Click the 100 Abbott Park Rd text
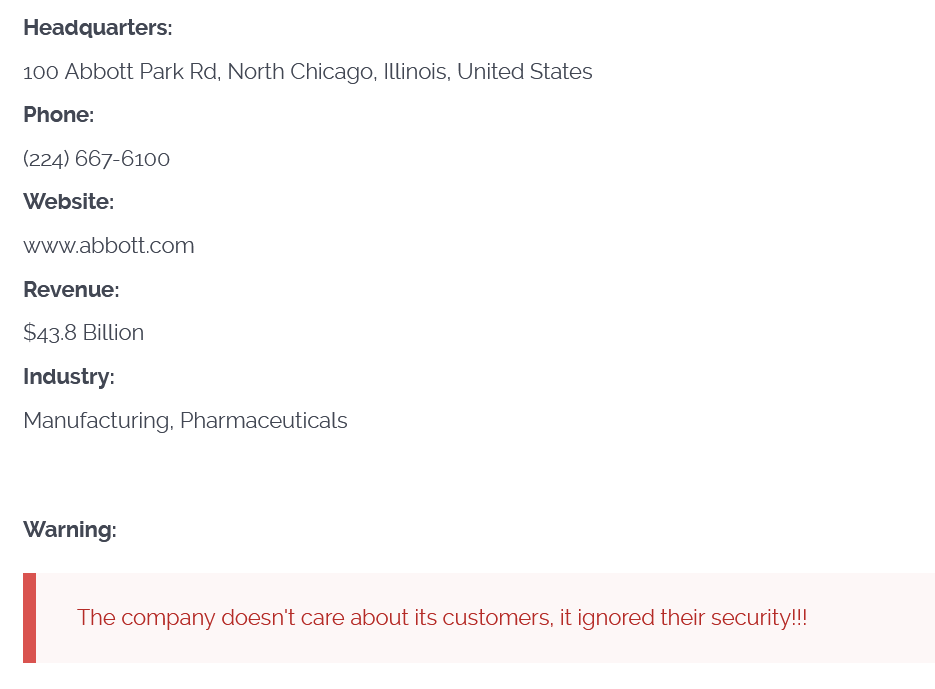 tap(121, 72)
